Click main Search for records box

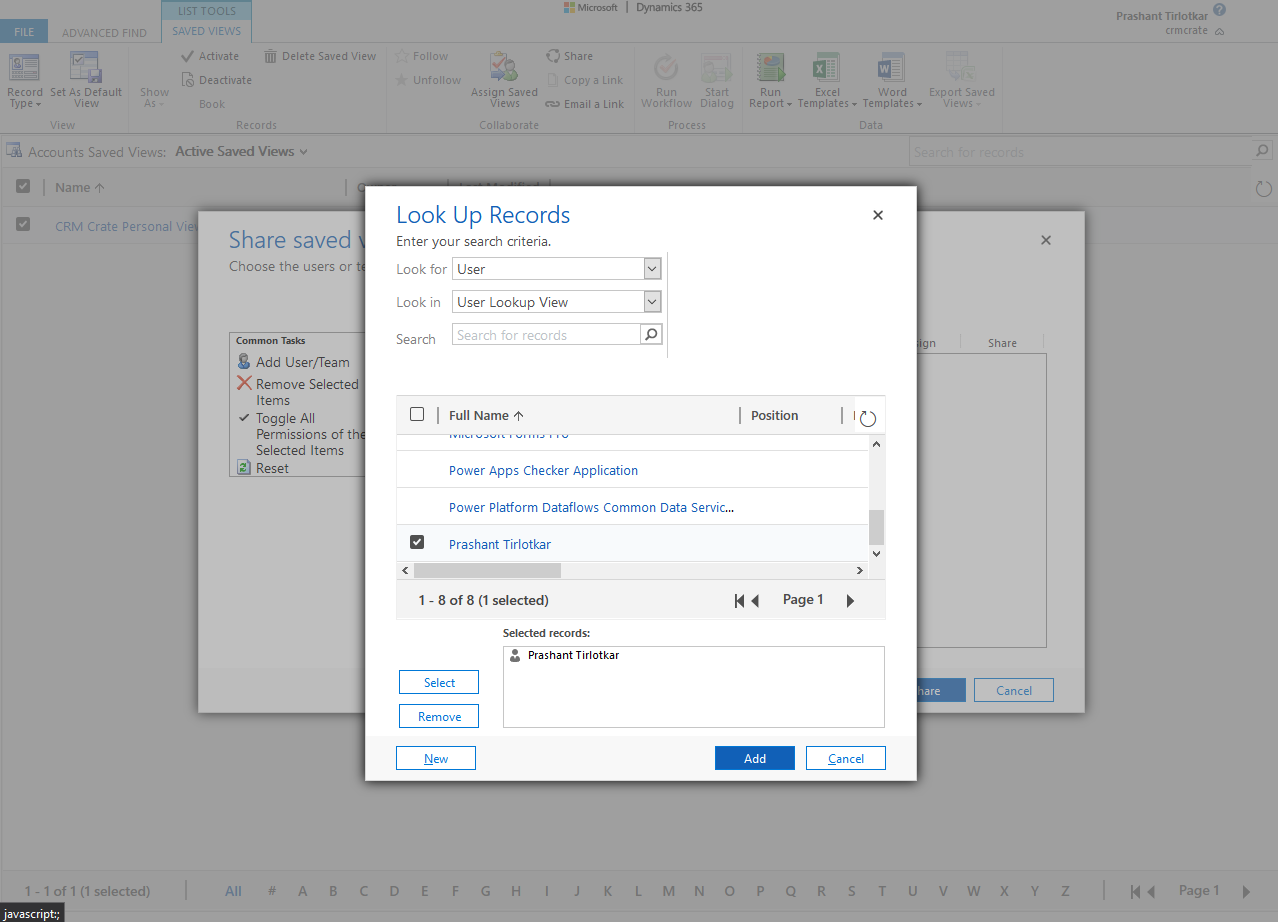1082,152
